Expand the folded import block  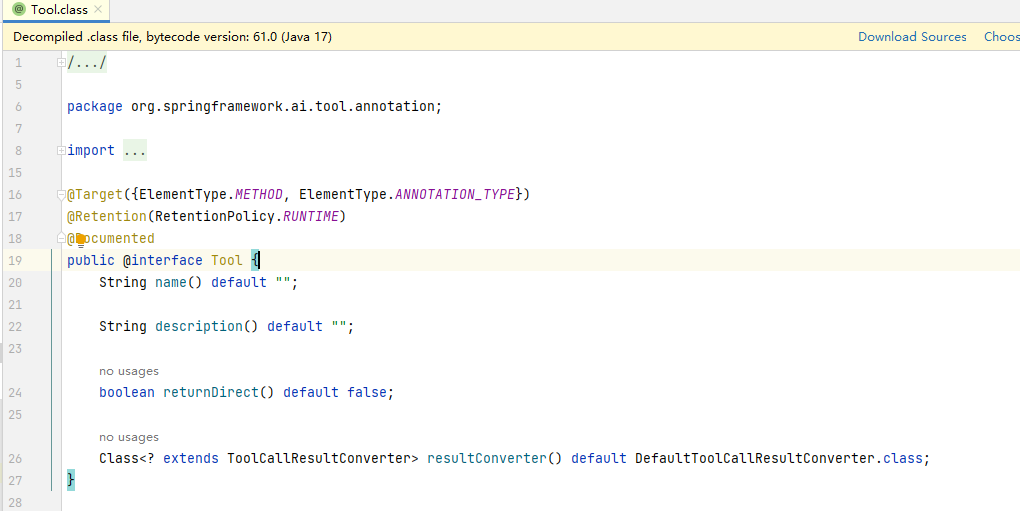pyautogui.click(x=61, y=151)
